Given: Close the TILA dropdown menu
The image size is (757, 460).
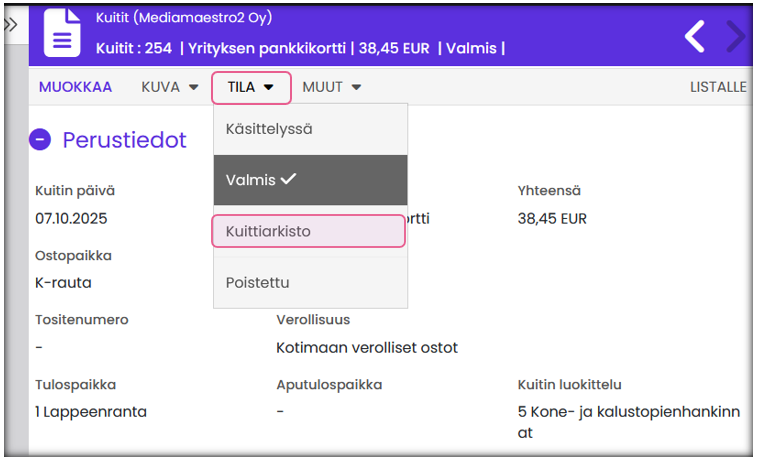Looking at the screenshot, I should point(251,87).
